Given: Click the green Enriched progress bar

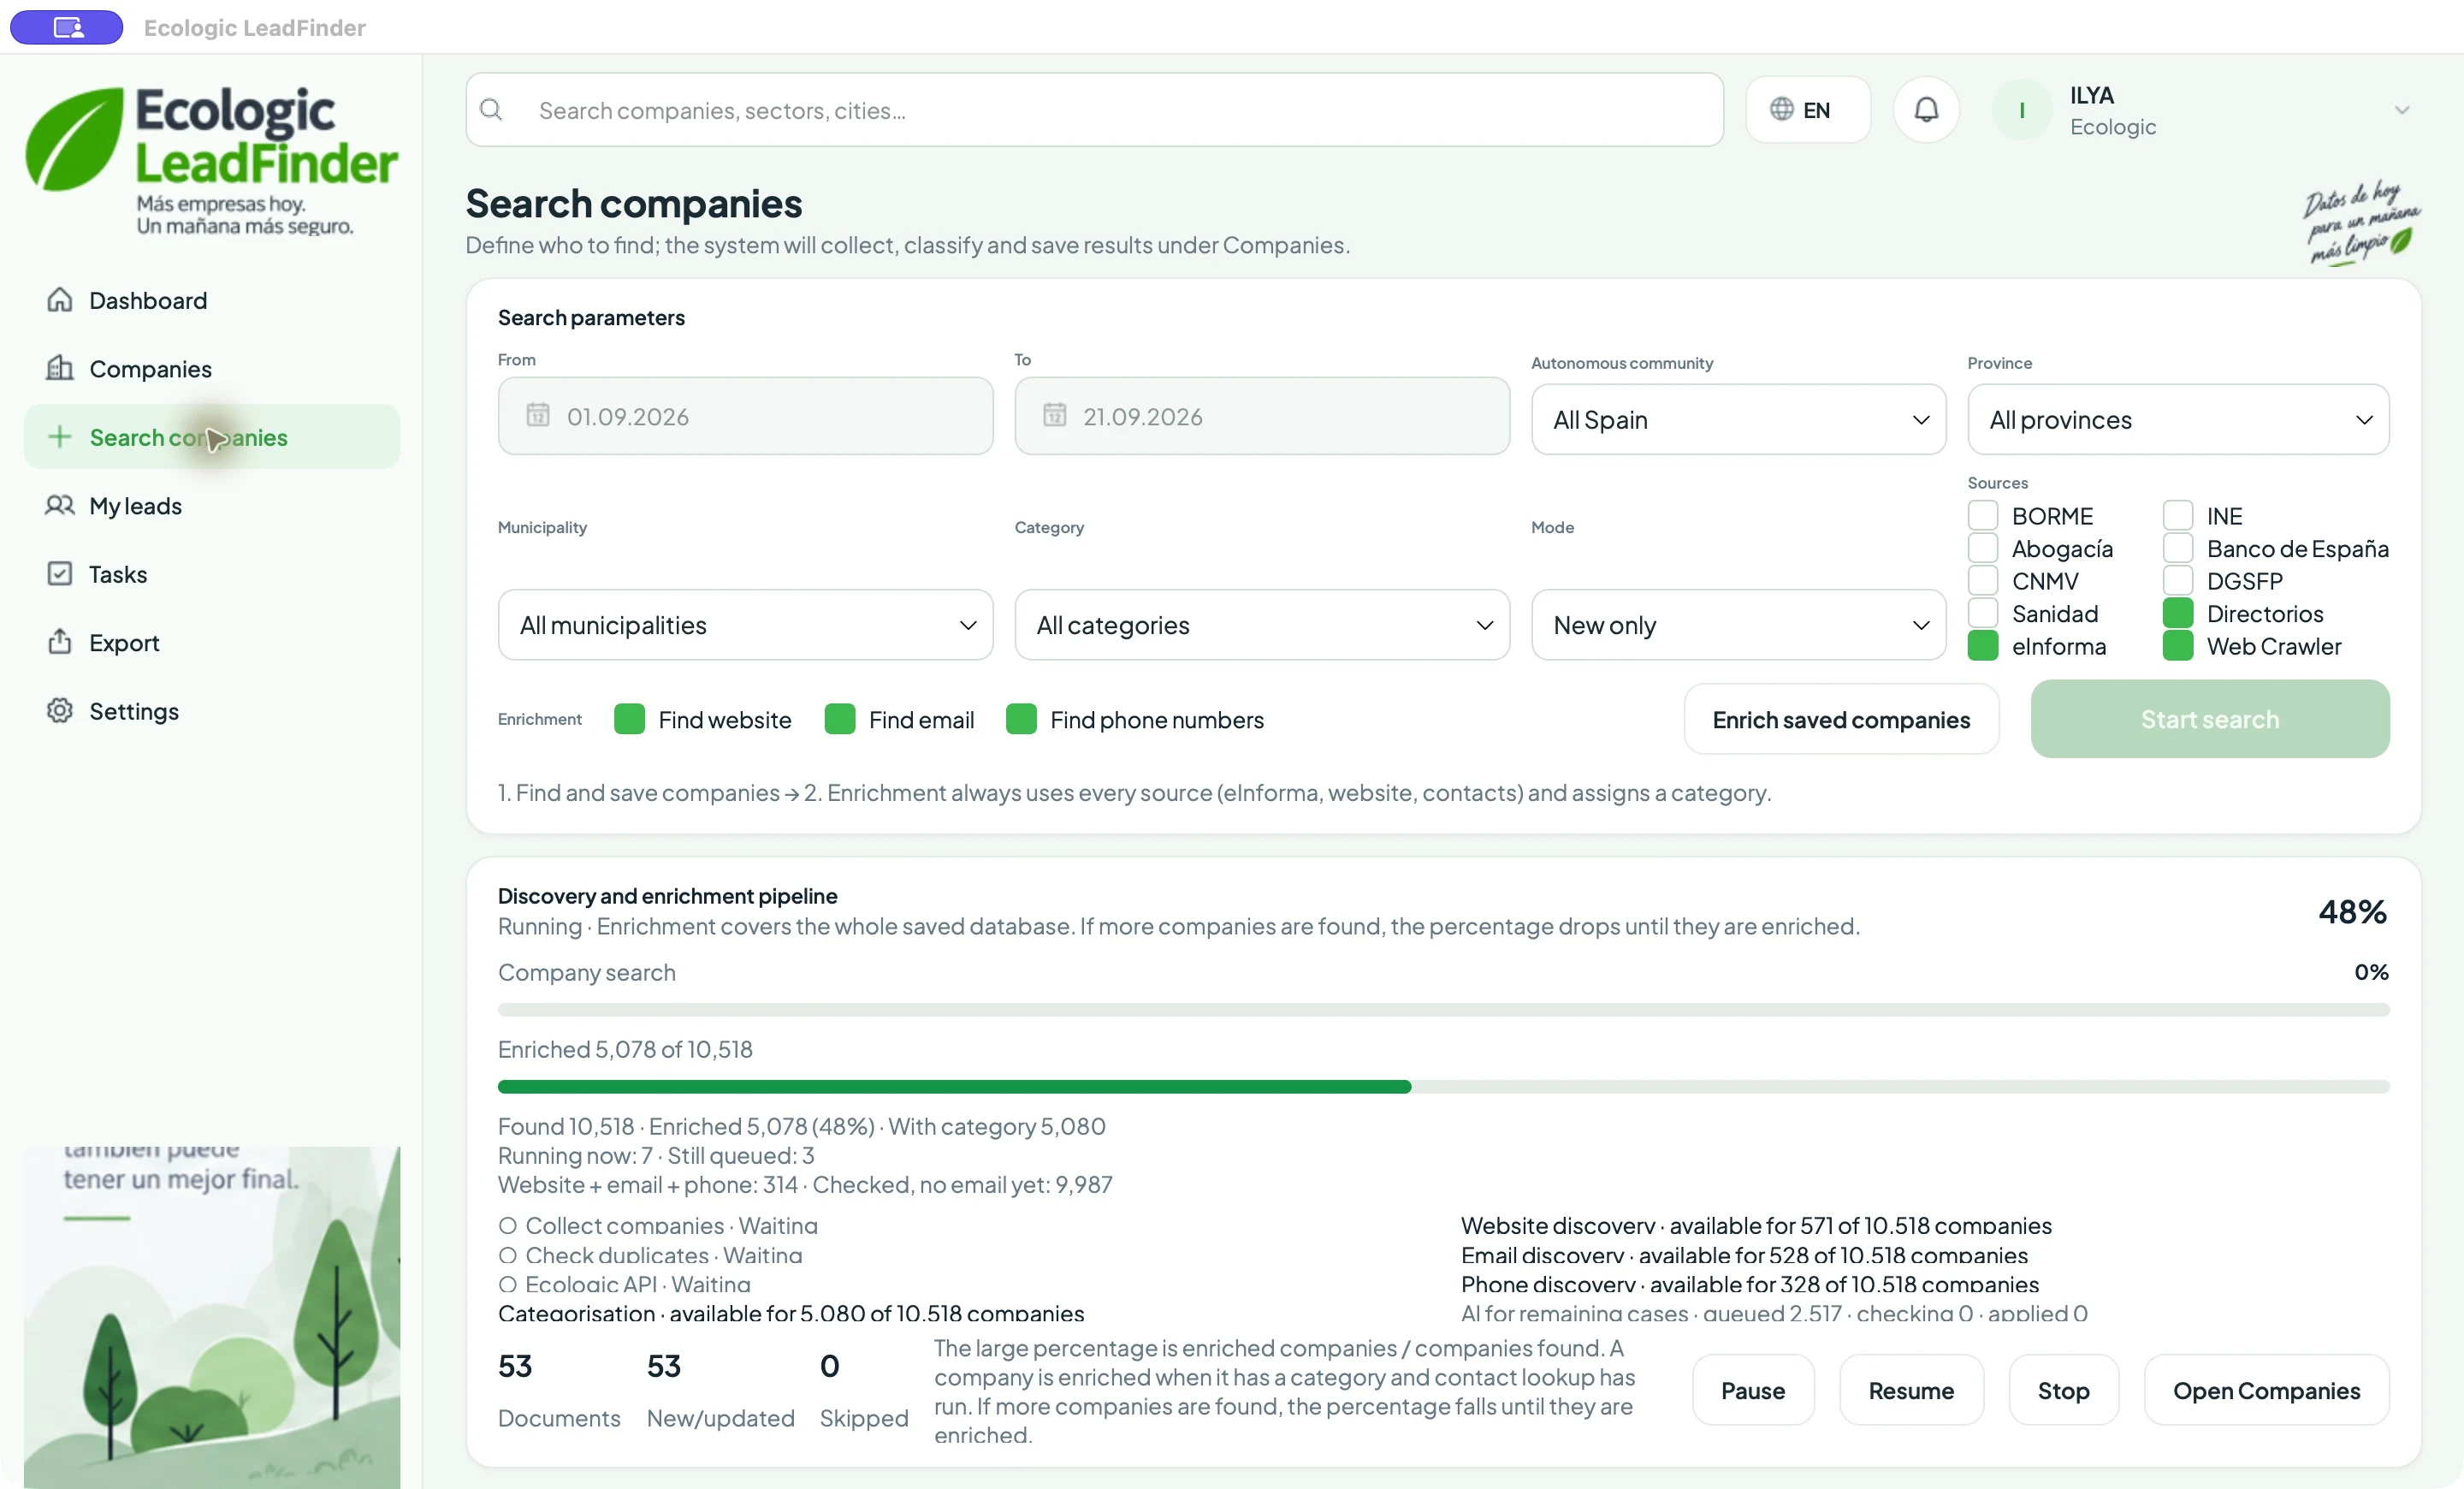Looking at the screenshot, I should pyautogui.click(x=954, y=1086).
